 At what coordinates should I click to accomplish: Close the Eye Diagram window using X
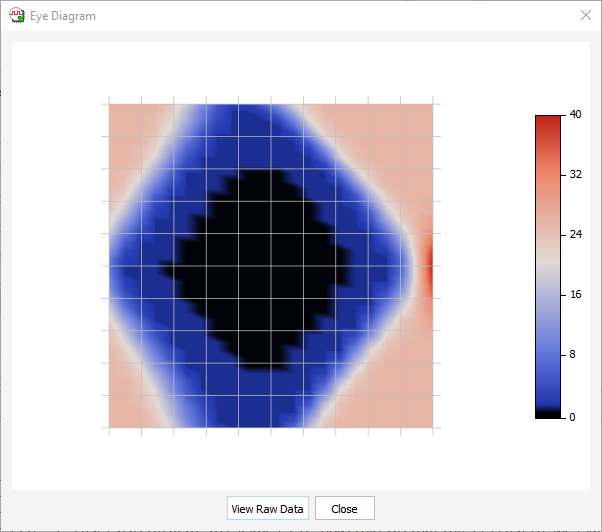tap(586, 16)
